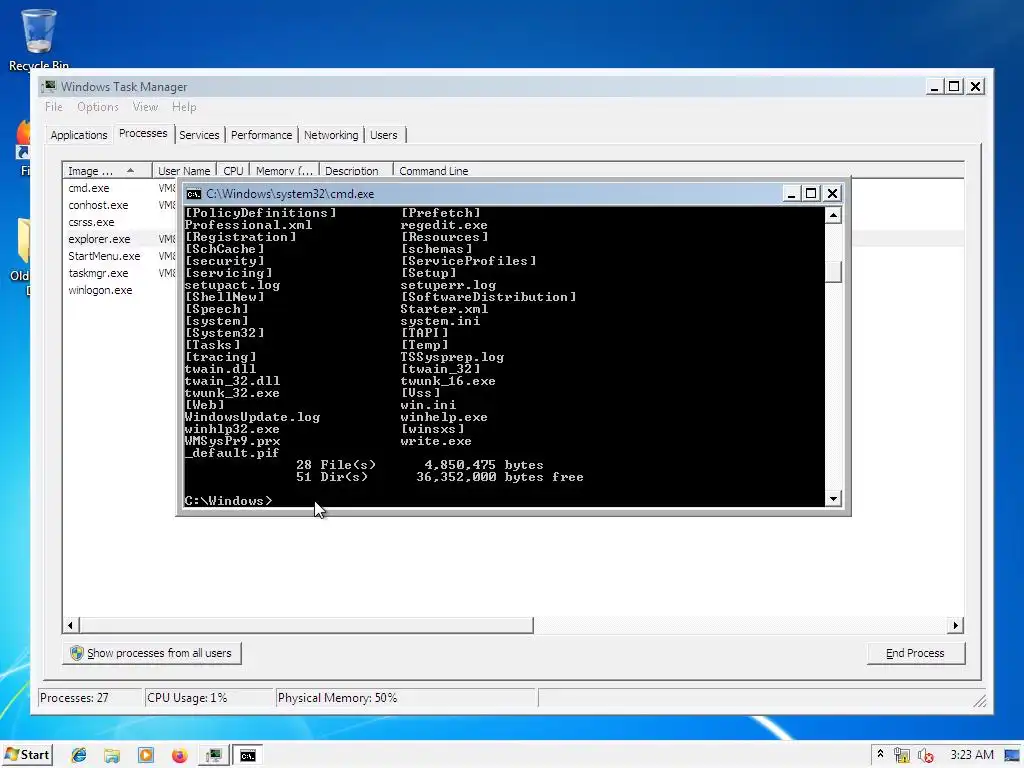Click the clock showing 3:23 AM
This screenshot has width=1024, height=768.
(x=972, y=754)
